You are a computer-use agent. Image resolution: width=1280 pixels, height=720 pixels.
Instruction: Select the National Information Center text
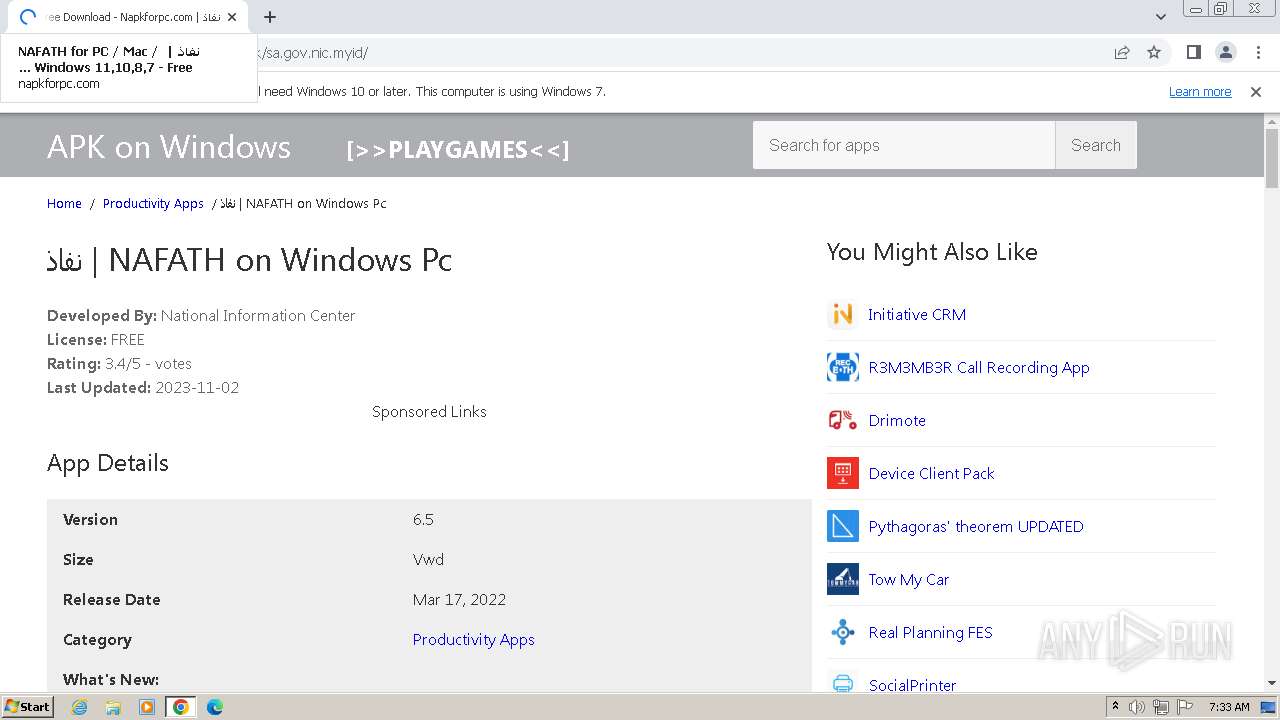[258, 315]
